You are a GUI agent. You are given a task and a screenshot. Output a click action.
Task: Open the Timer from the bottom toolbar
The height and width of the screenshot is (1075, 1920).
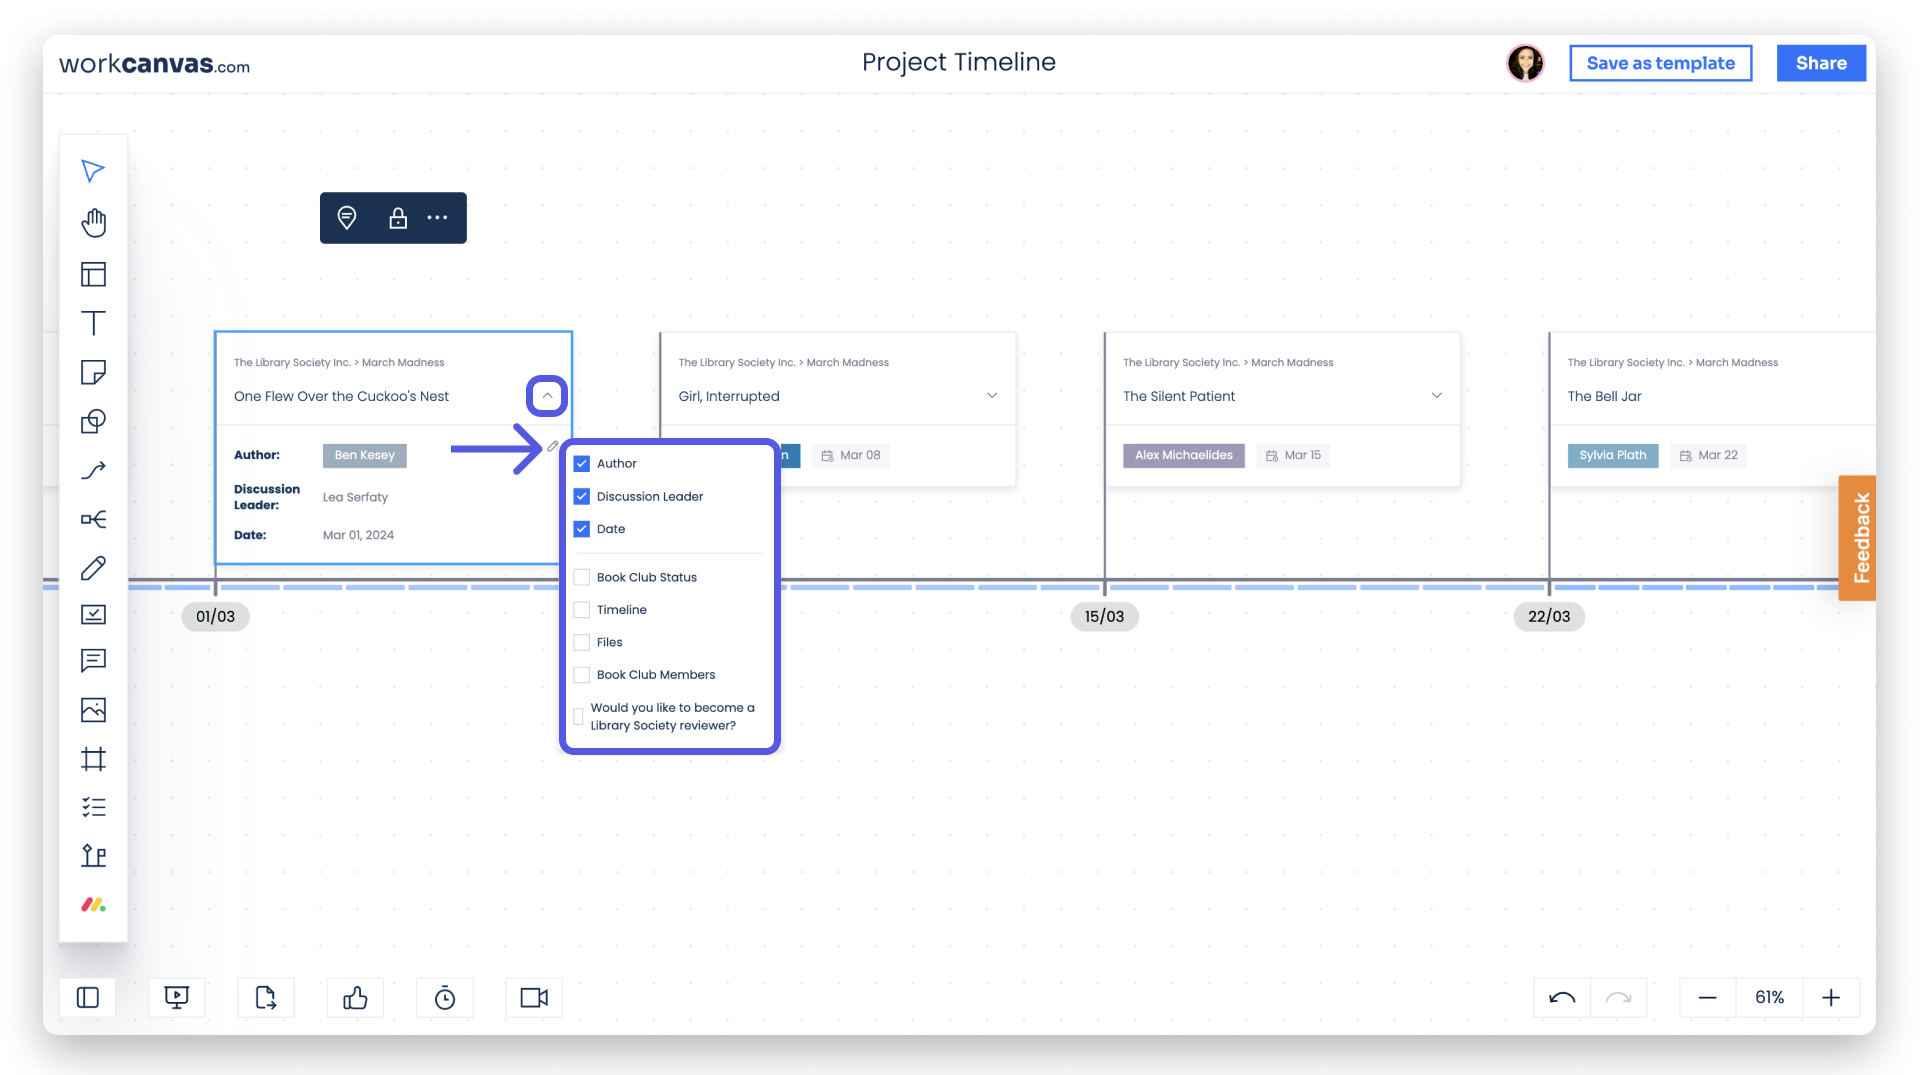click(x=444, y=997)
